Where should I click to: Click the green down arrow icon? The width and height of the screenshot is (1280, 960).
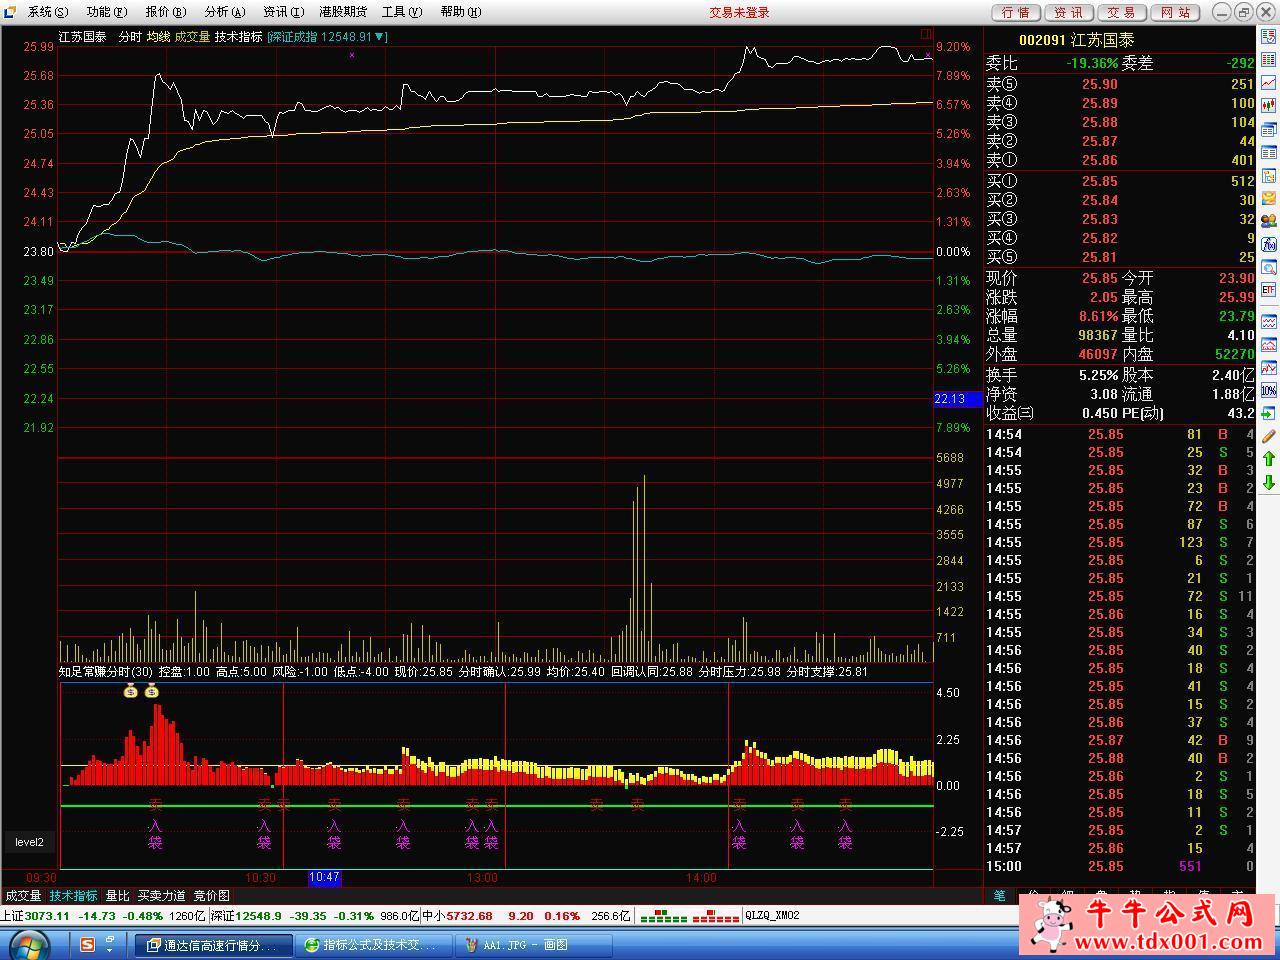pos(1268,483)
